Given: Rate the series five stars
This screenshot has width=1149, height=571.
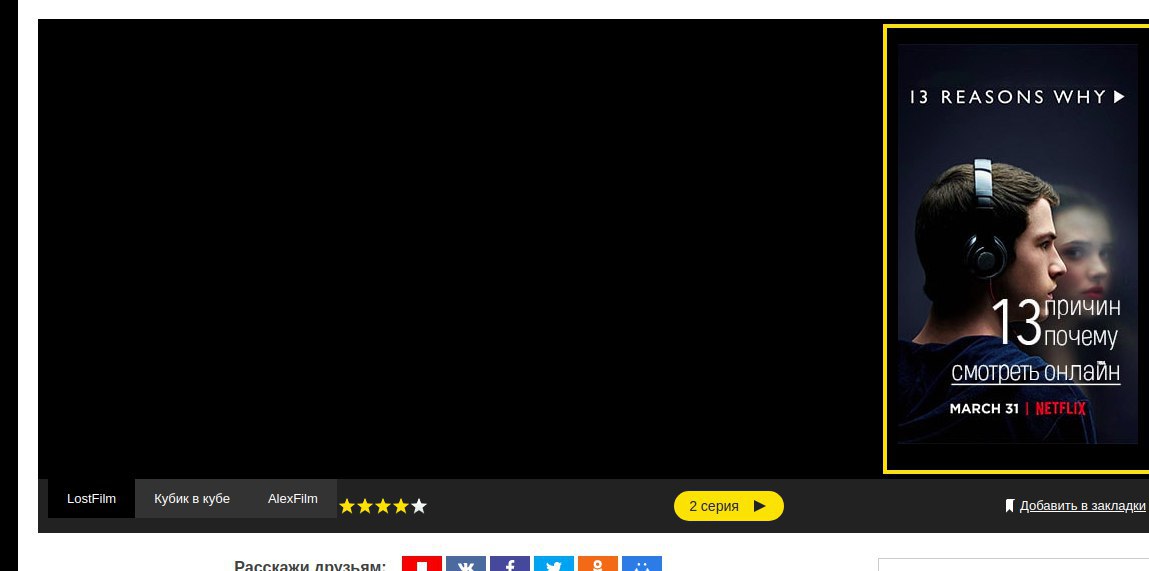Looking at the screenshot, I should click(x=418, y=506).
